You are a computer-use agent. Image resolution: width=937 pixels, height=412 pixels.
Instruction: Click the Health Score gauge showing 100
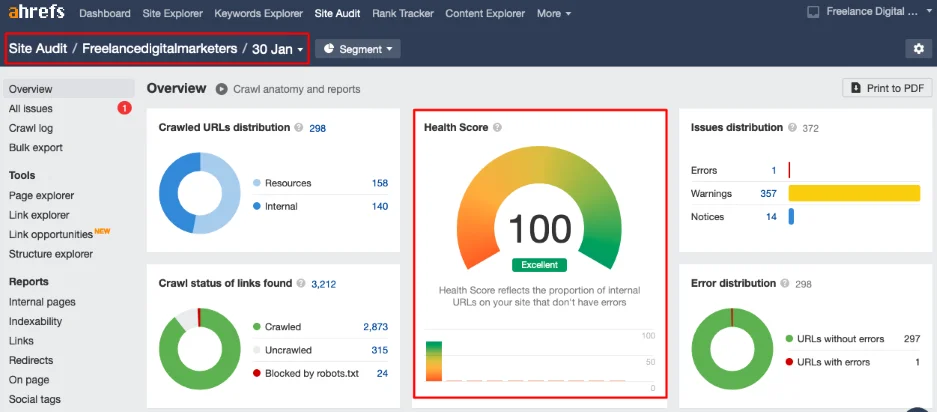pyautogui.click(x=540, y=206)
